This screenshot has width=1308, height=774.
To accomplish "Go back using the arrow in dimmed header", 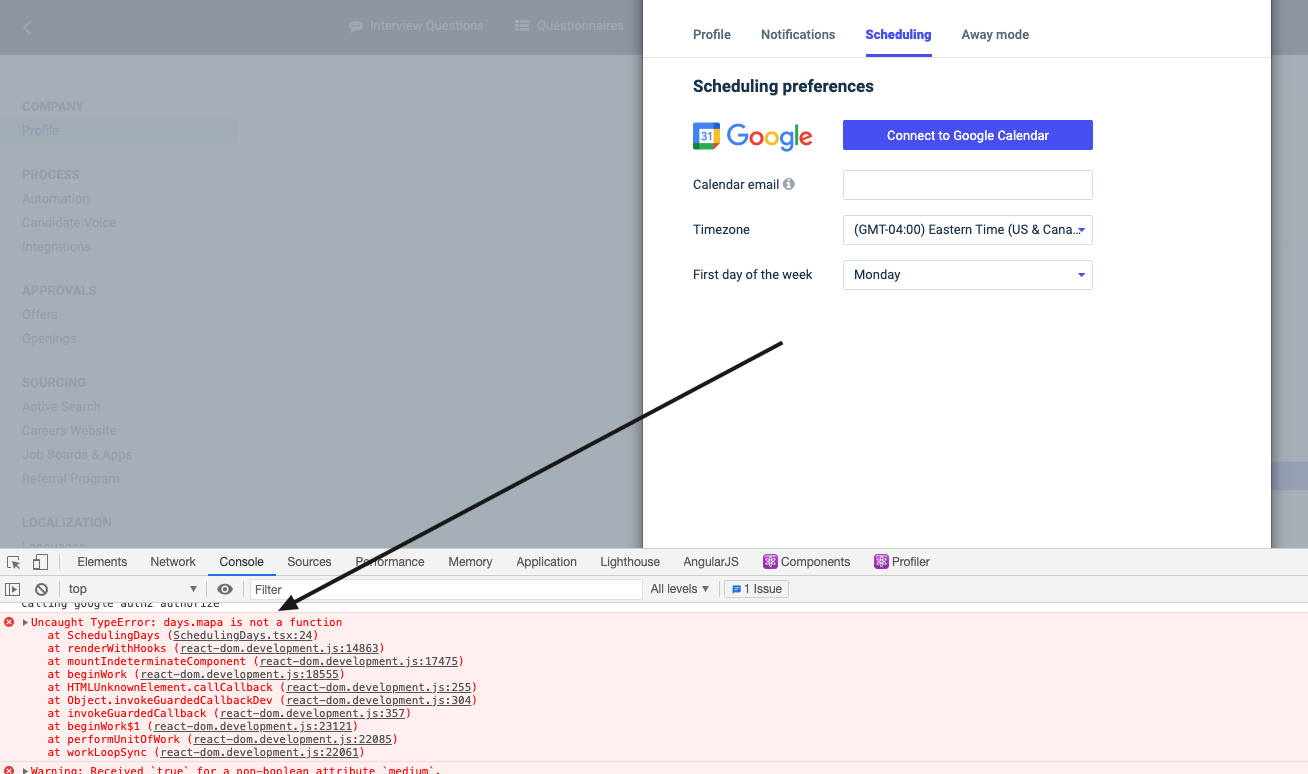I will click(x=27, y=27).
